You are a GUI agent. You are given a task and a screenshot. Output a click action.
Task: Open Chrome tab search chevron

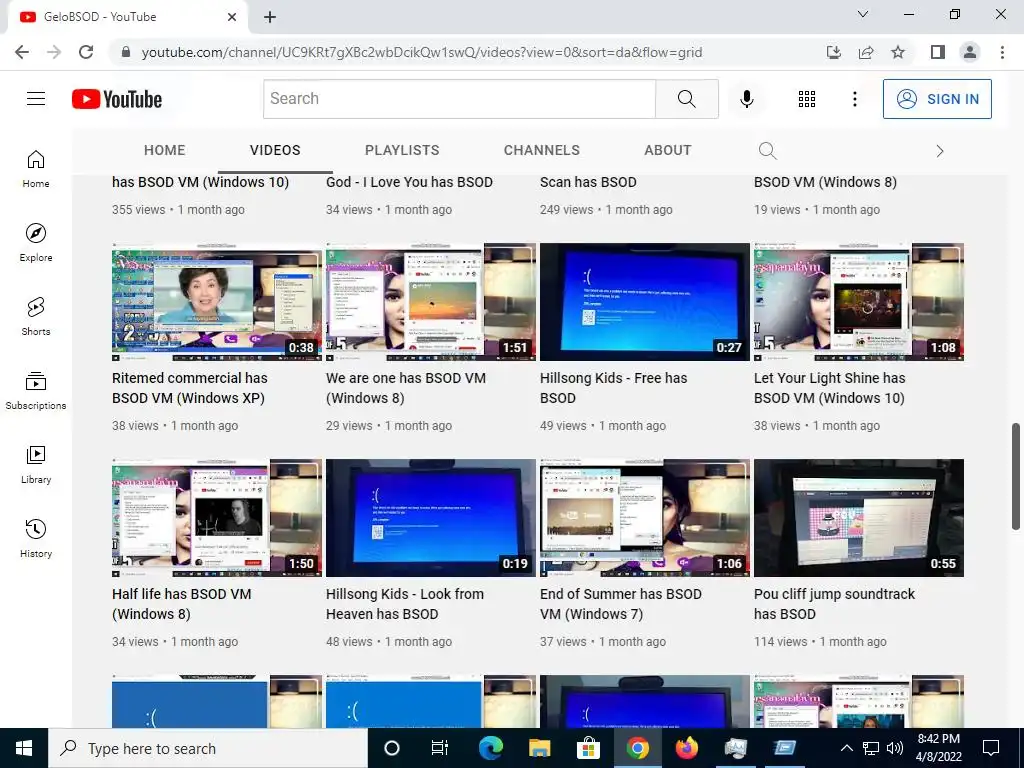[863, 14]
